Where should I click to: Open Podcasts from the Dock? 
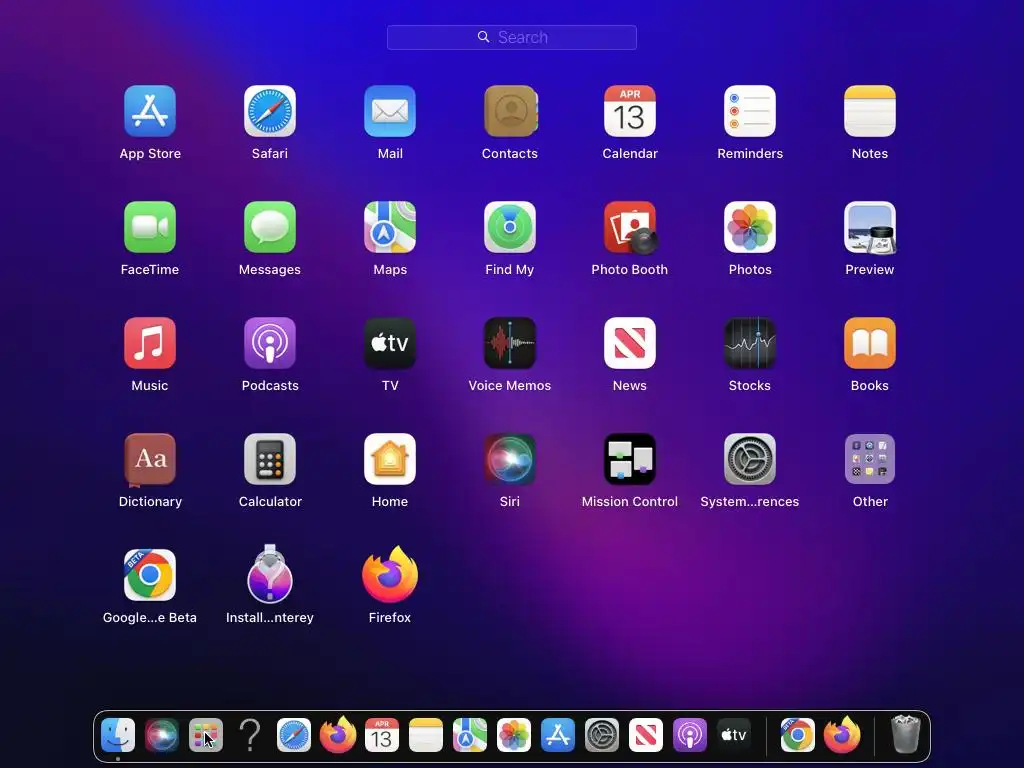click(x=690, y=735)
